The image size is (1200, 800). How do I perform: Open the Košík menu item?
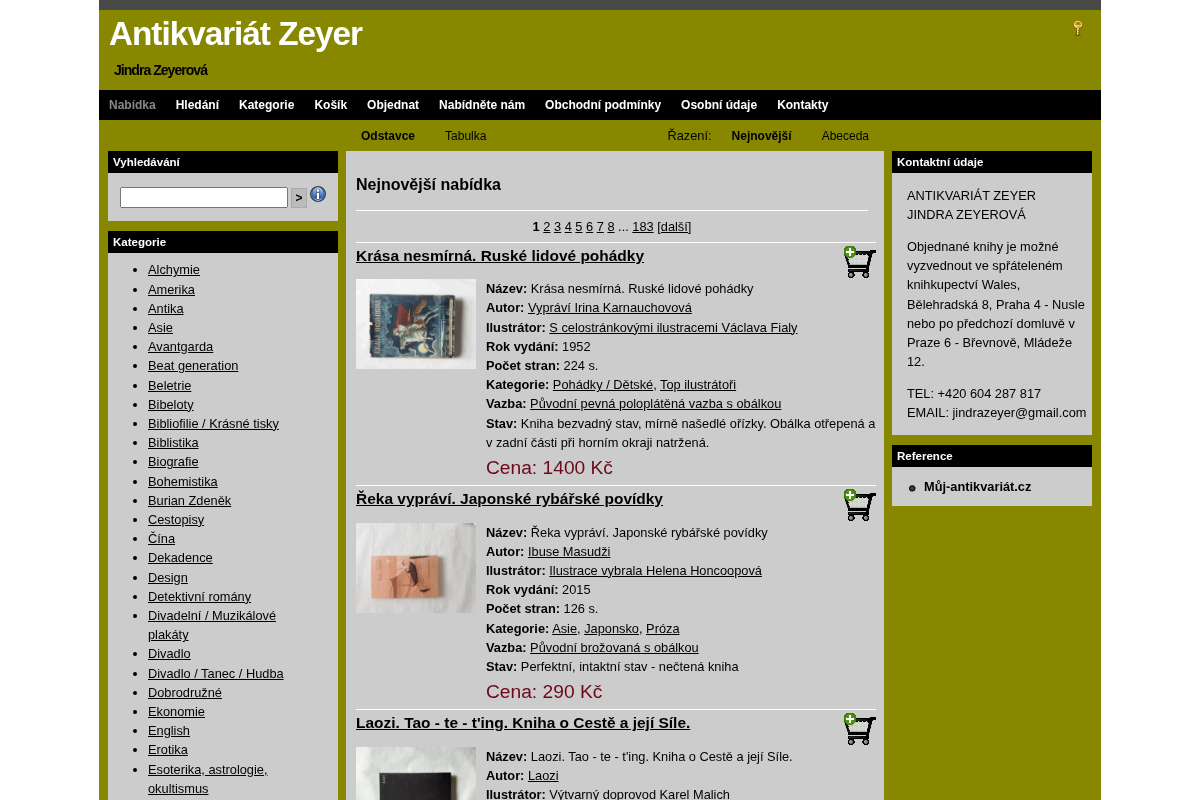330,105
